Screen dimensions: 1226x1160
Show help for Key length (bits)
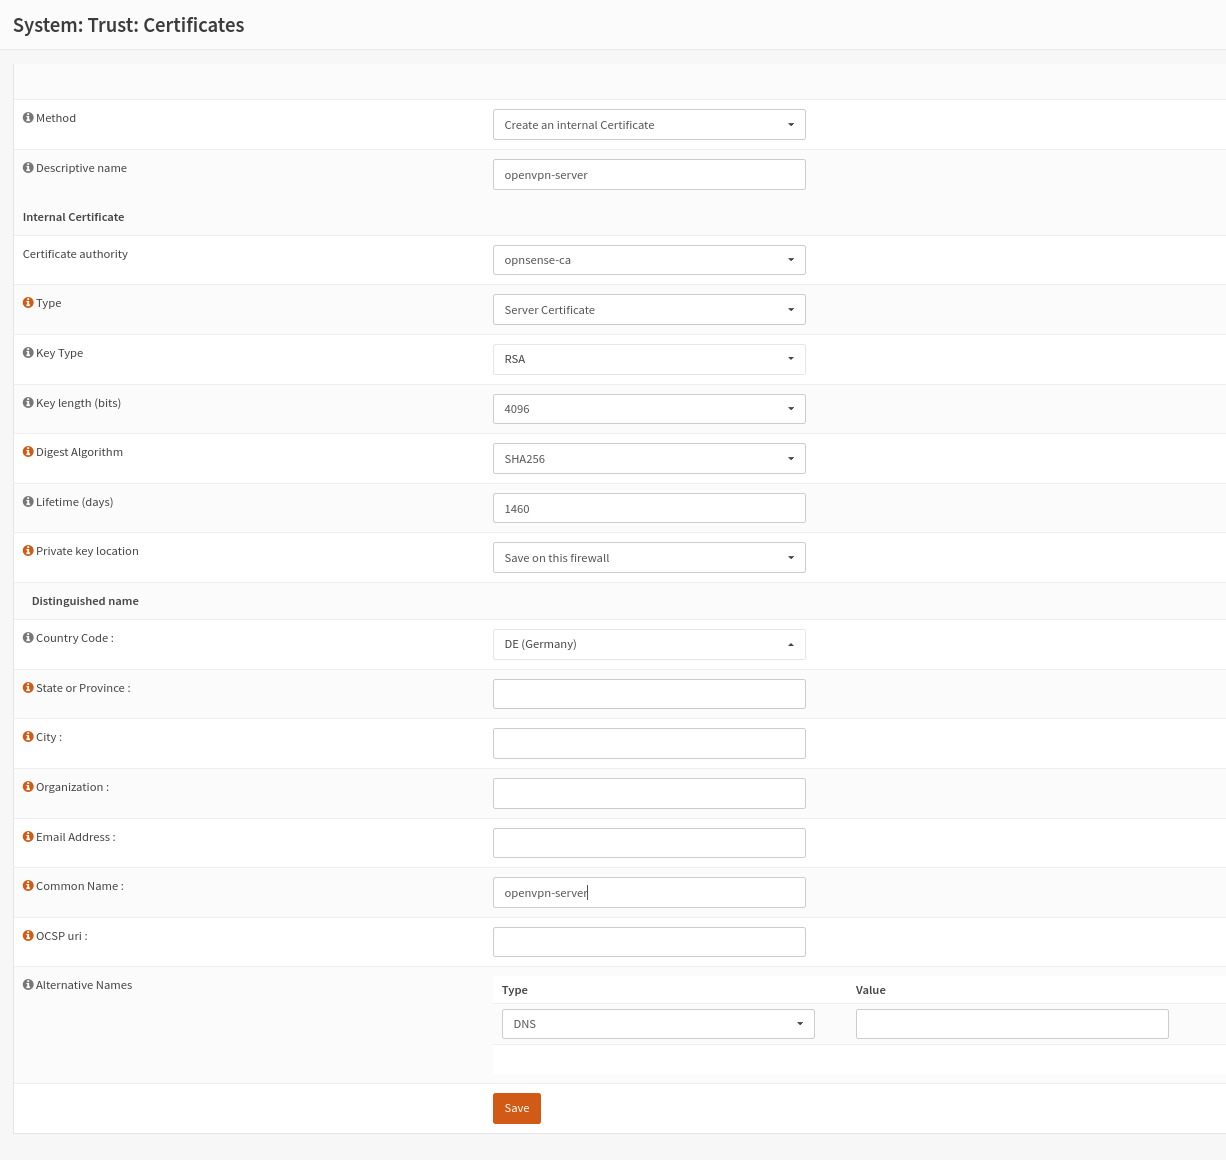pyautogui.click(x=28, y=403)
